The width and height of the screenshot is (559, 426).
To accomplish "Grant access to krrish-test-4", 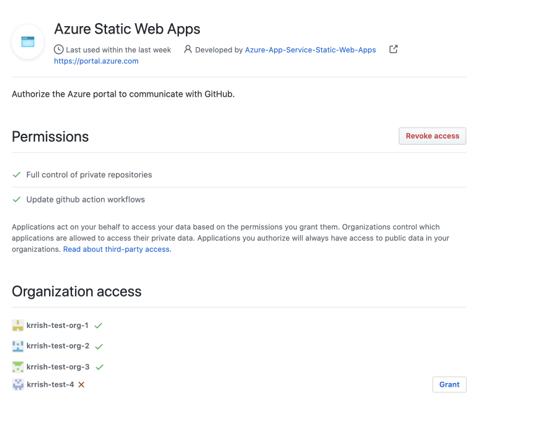I will 449,384.
